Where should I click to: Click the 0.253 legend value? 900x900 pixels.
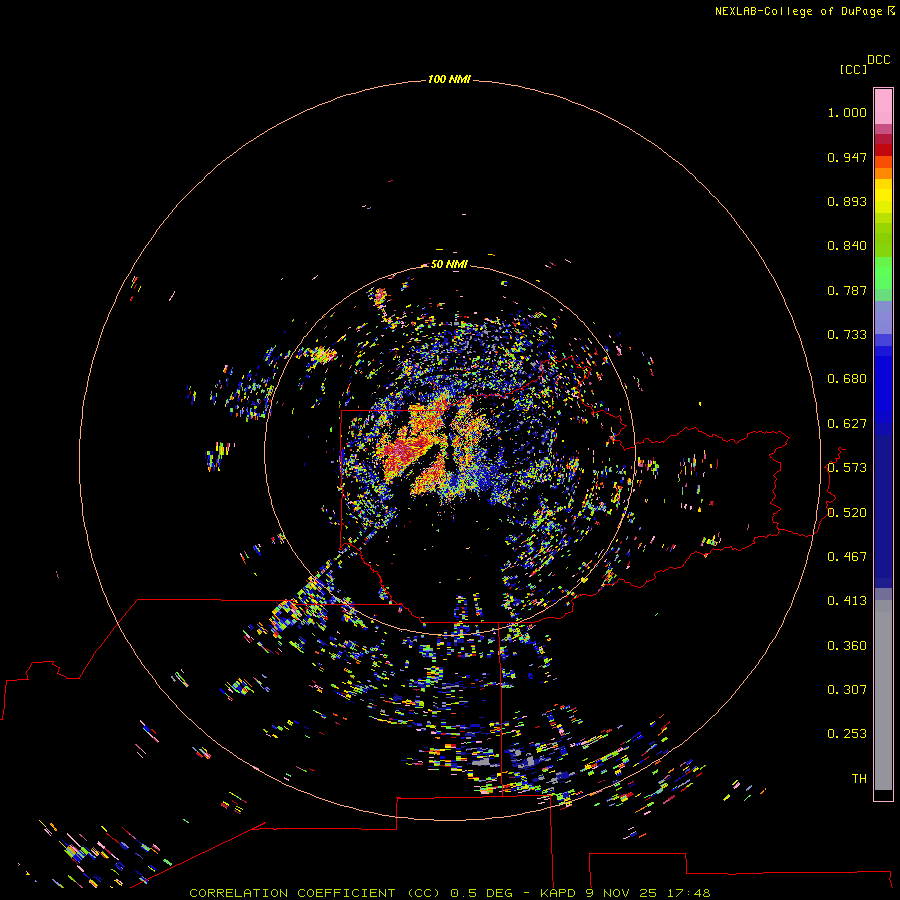tap(847, 734)
